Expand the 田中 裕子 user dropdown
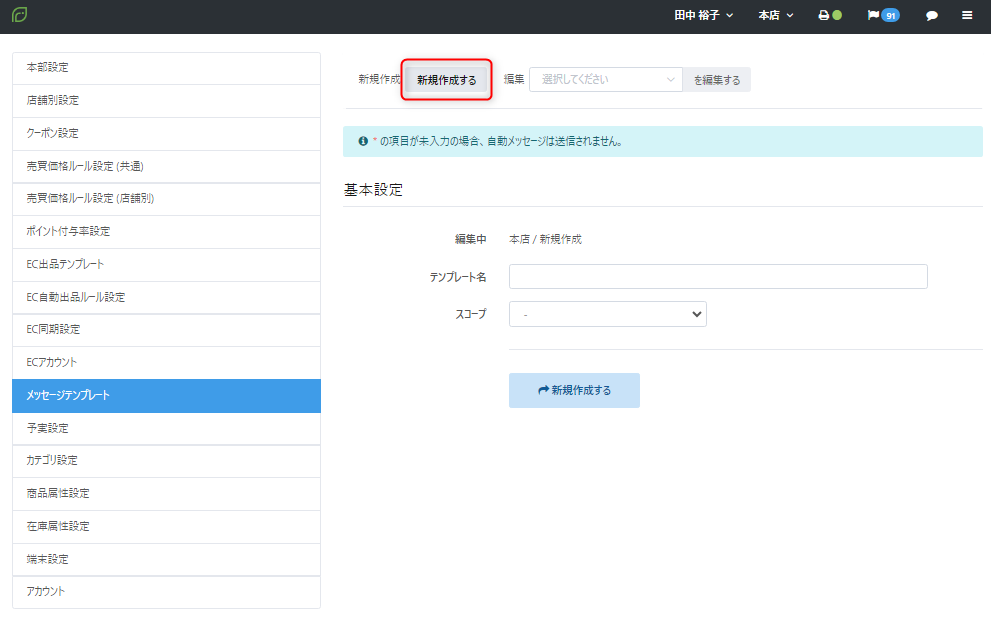991x623 pixels. [x=703, y=16]
